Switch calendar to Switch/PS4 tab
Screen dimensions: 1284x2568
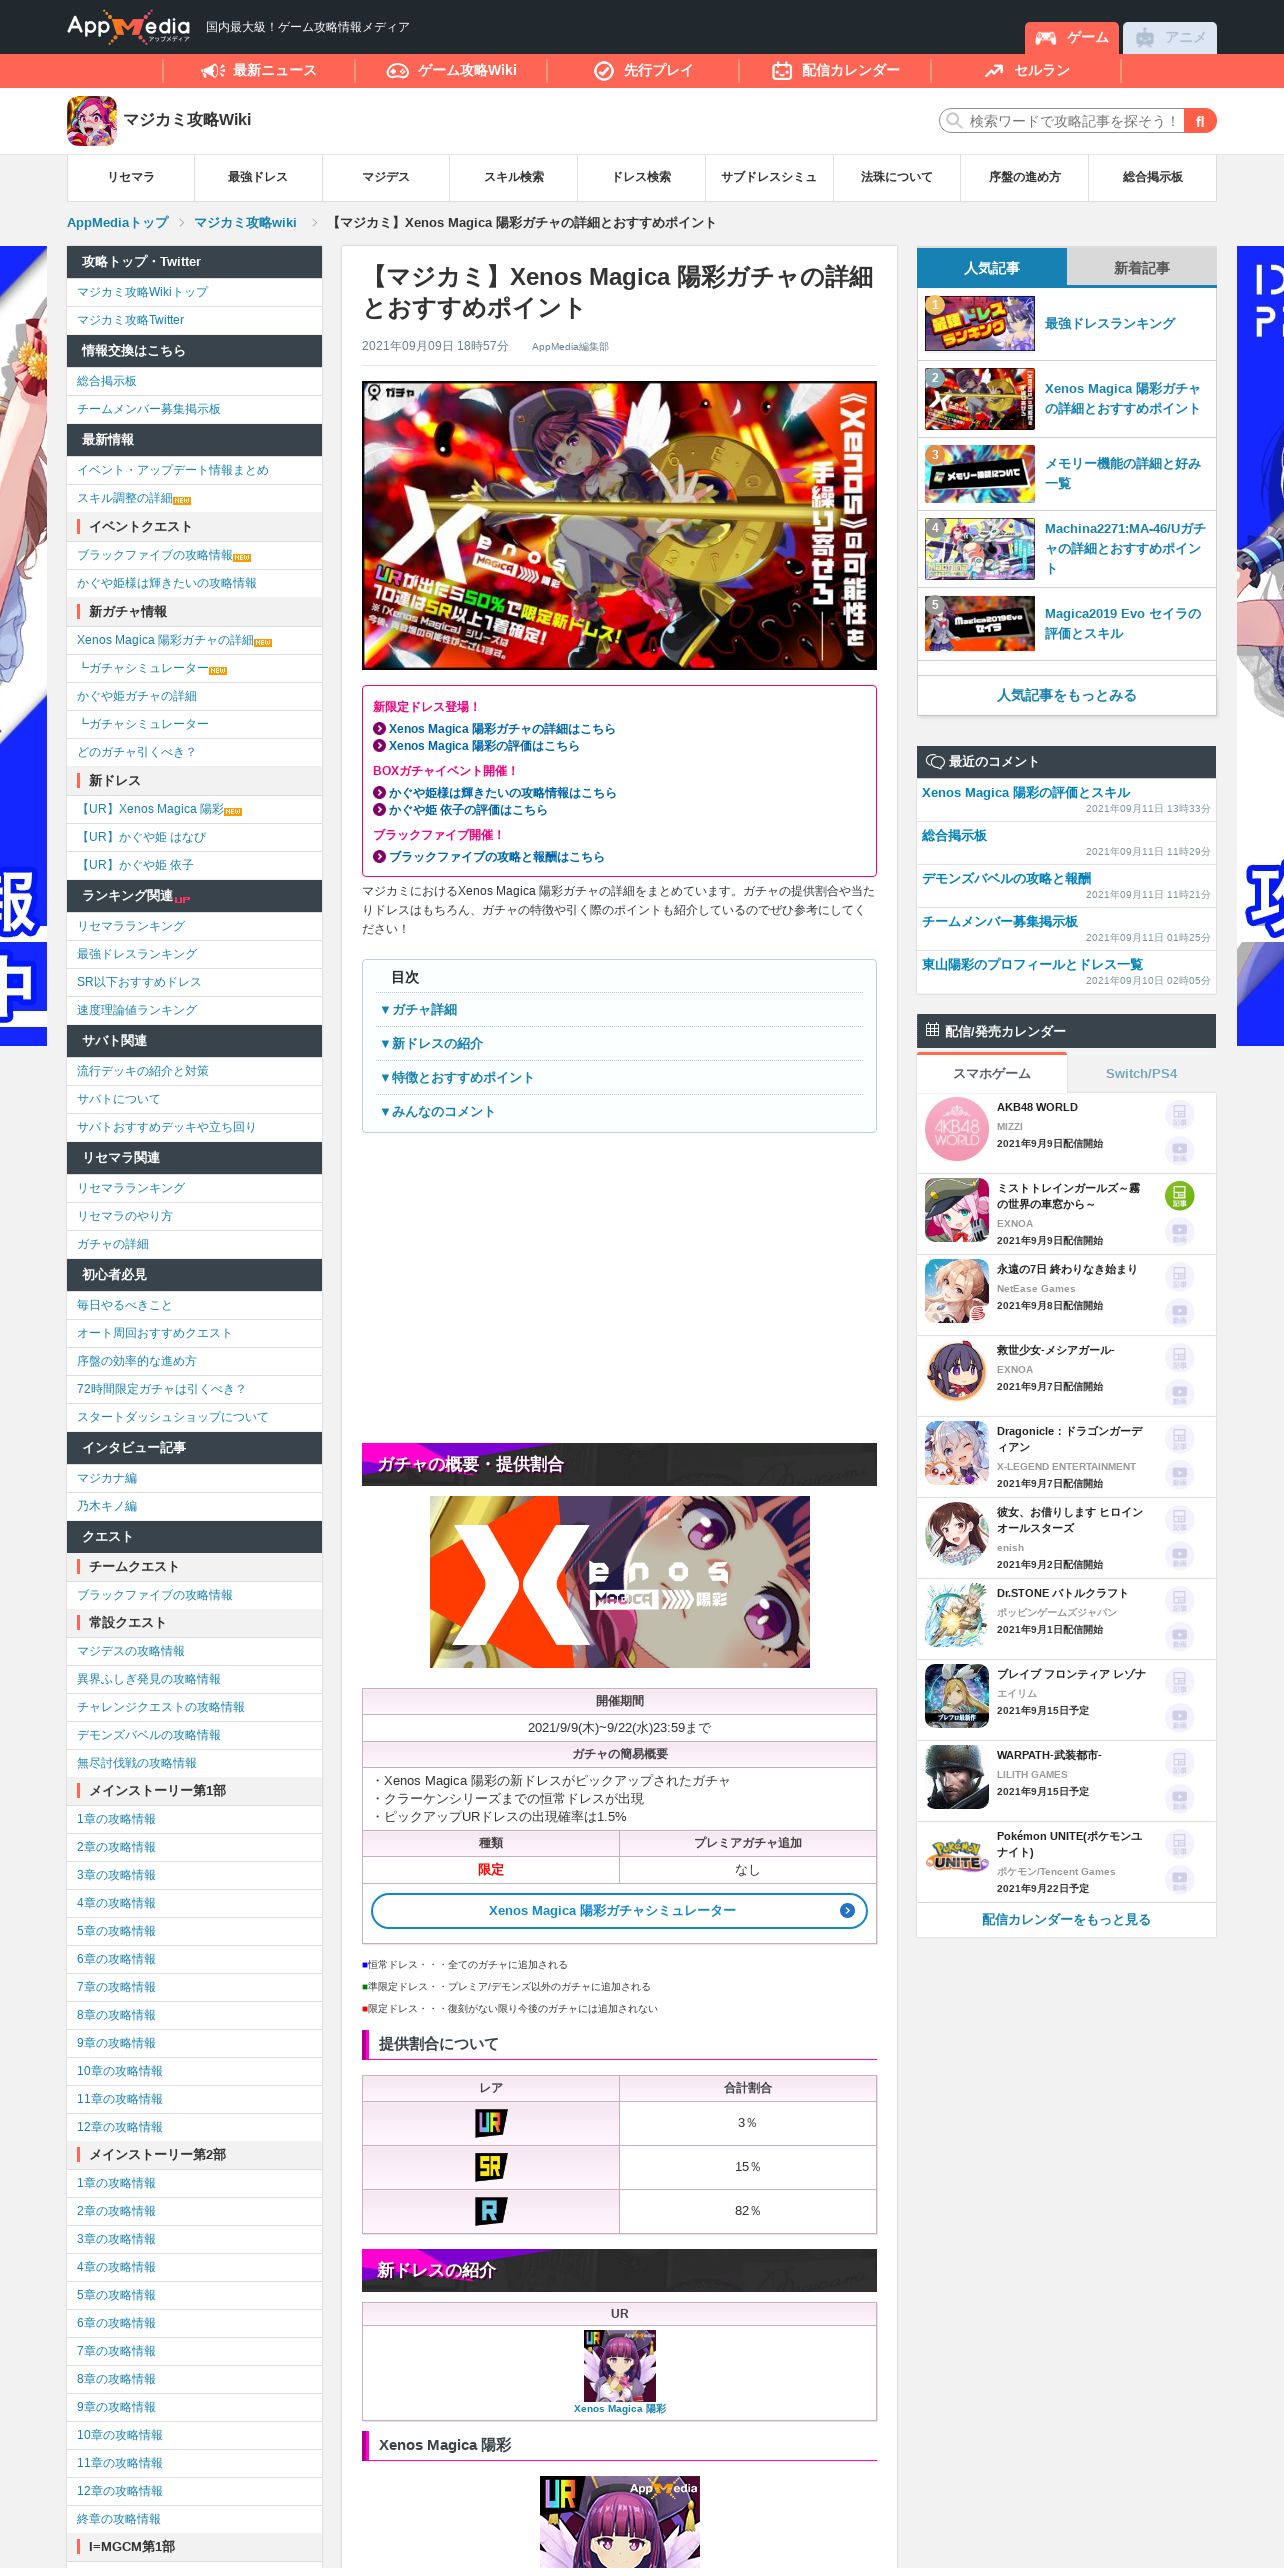click(x=1141, y=1073)
